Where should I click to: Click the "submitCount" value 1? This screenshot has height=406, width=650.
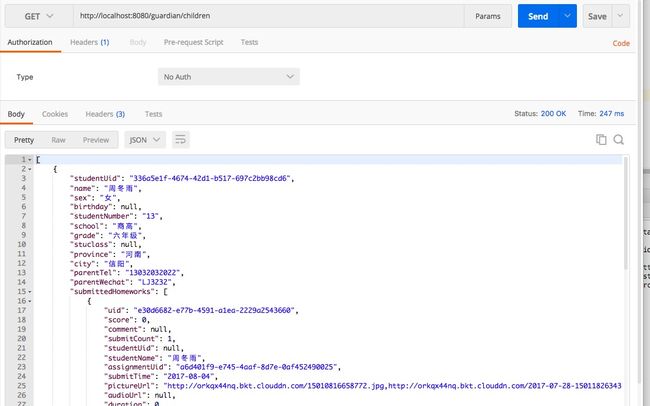(x=169, y=339)
